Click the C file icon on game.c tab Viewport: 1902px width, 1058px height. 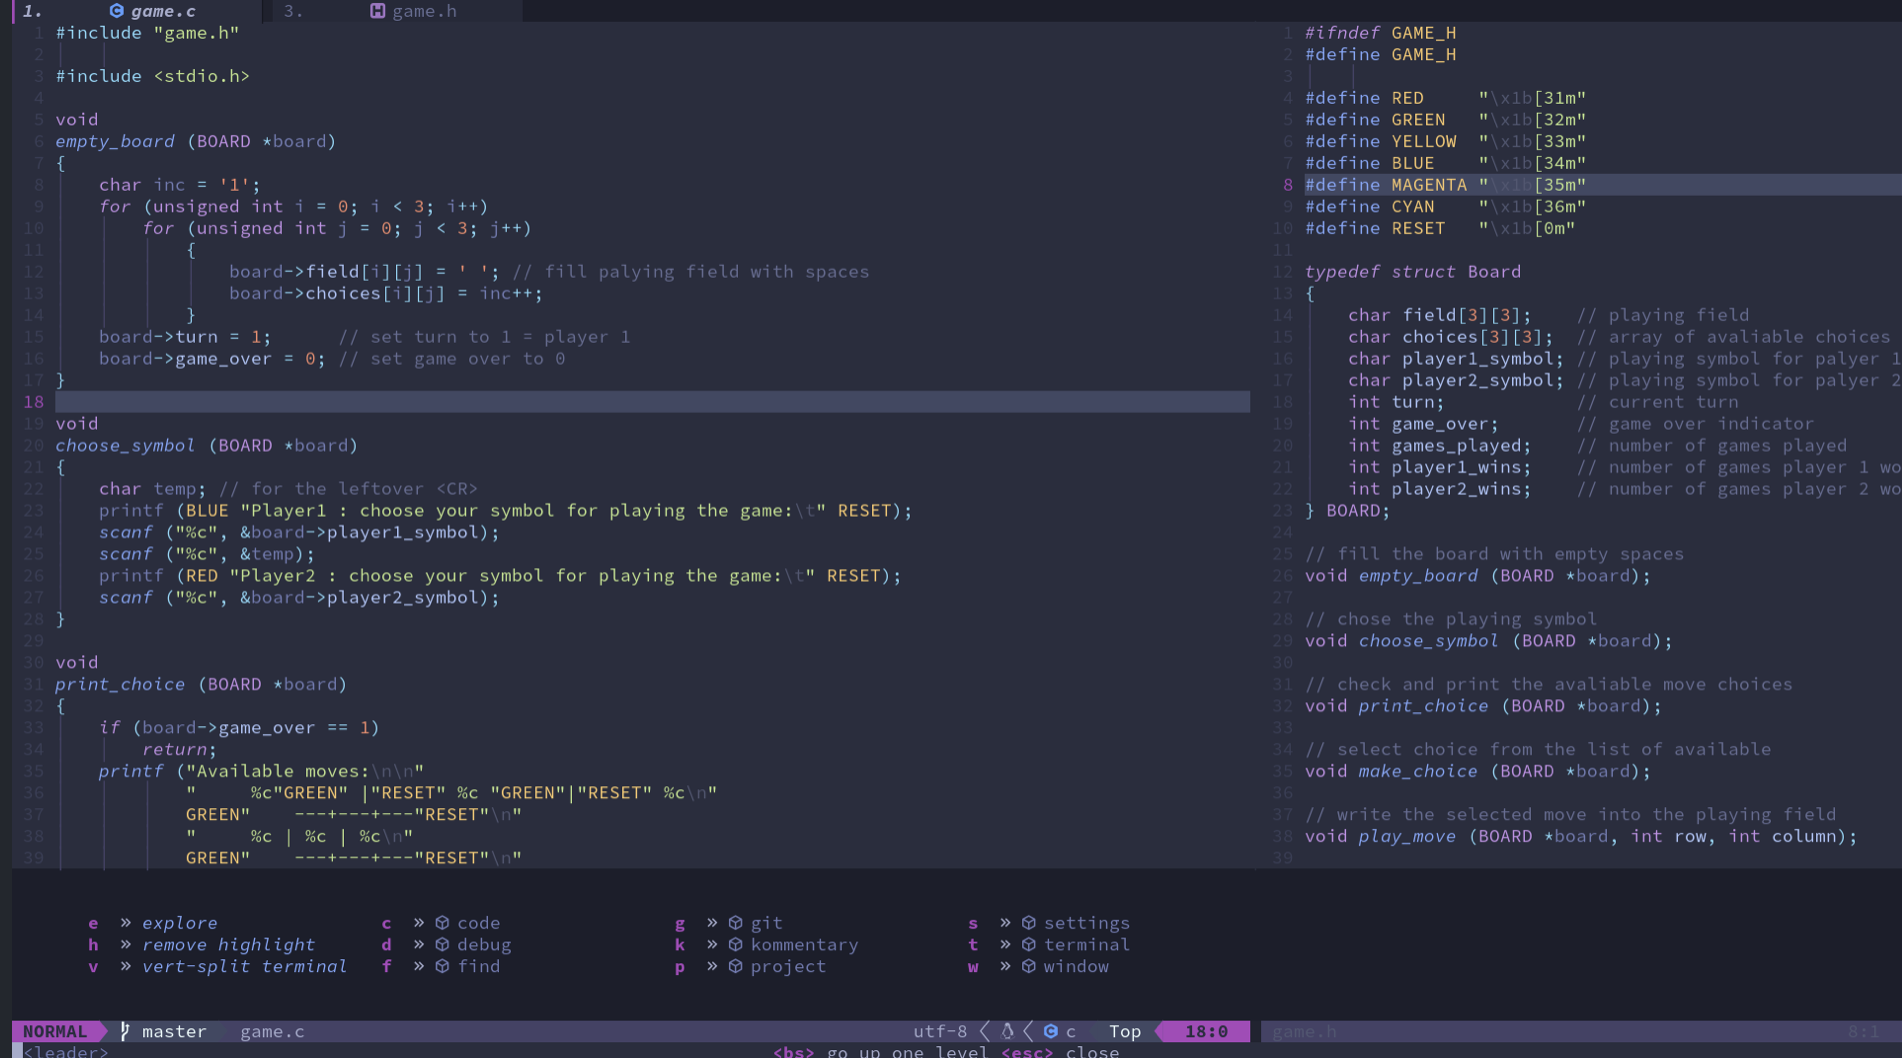click(117, 11)
